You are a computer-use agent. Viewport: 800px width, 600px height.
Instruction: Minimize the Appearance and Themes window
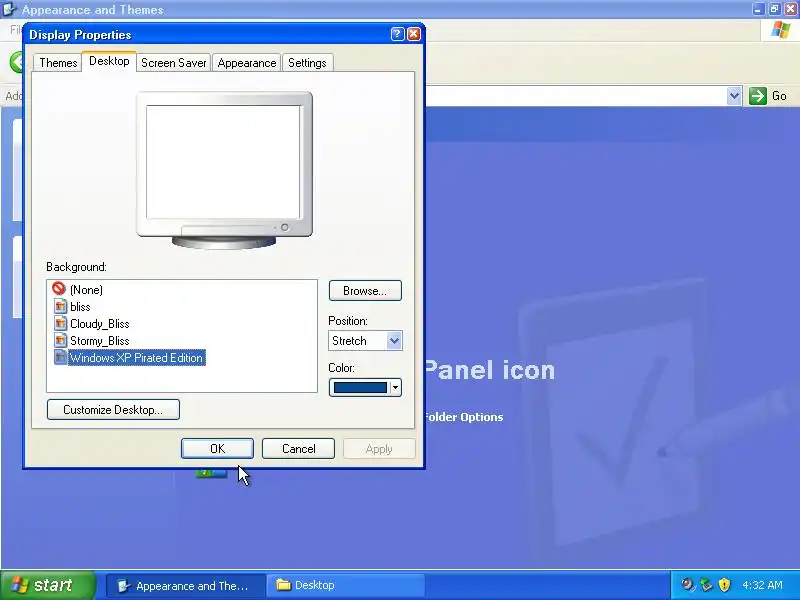click(x=759, y=9)
